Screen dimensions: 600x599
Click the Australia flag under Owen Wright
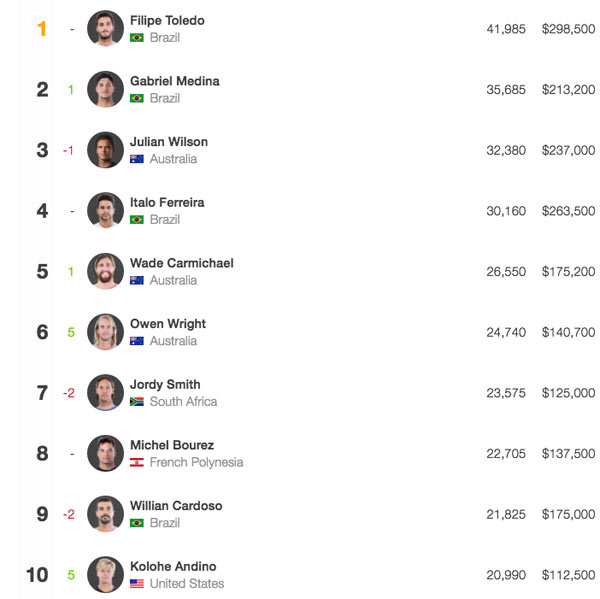click(137, 341)
